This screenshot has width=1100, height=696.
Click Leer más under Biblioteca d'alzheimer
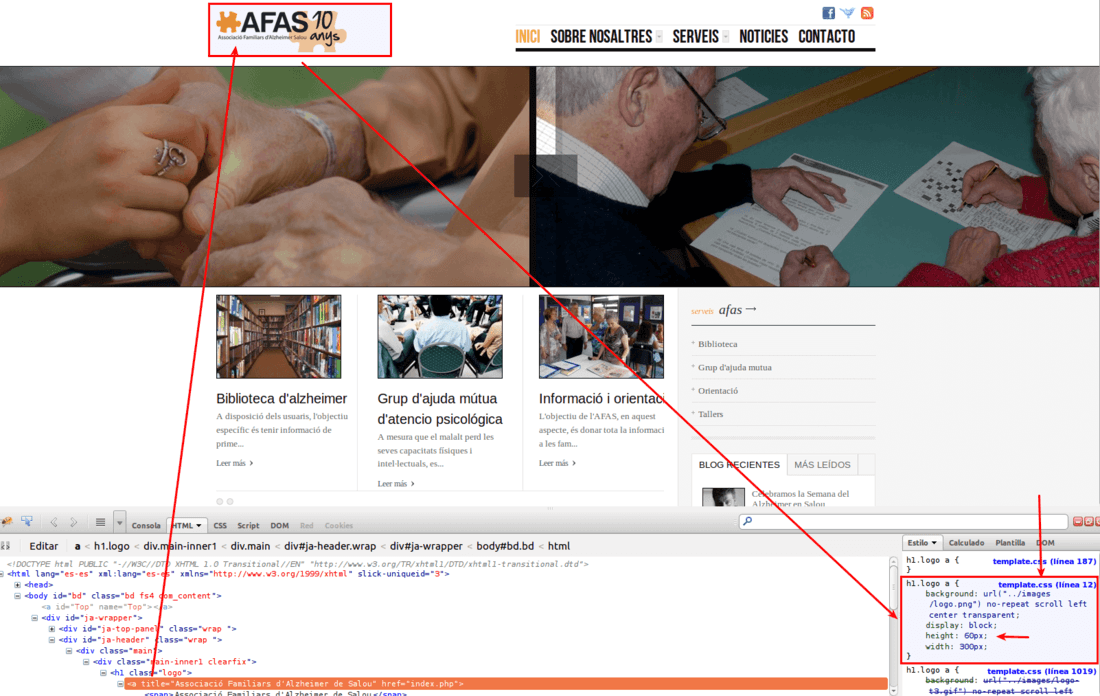pyautogui.click(x=234, y=463)
